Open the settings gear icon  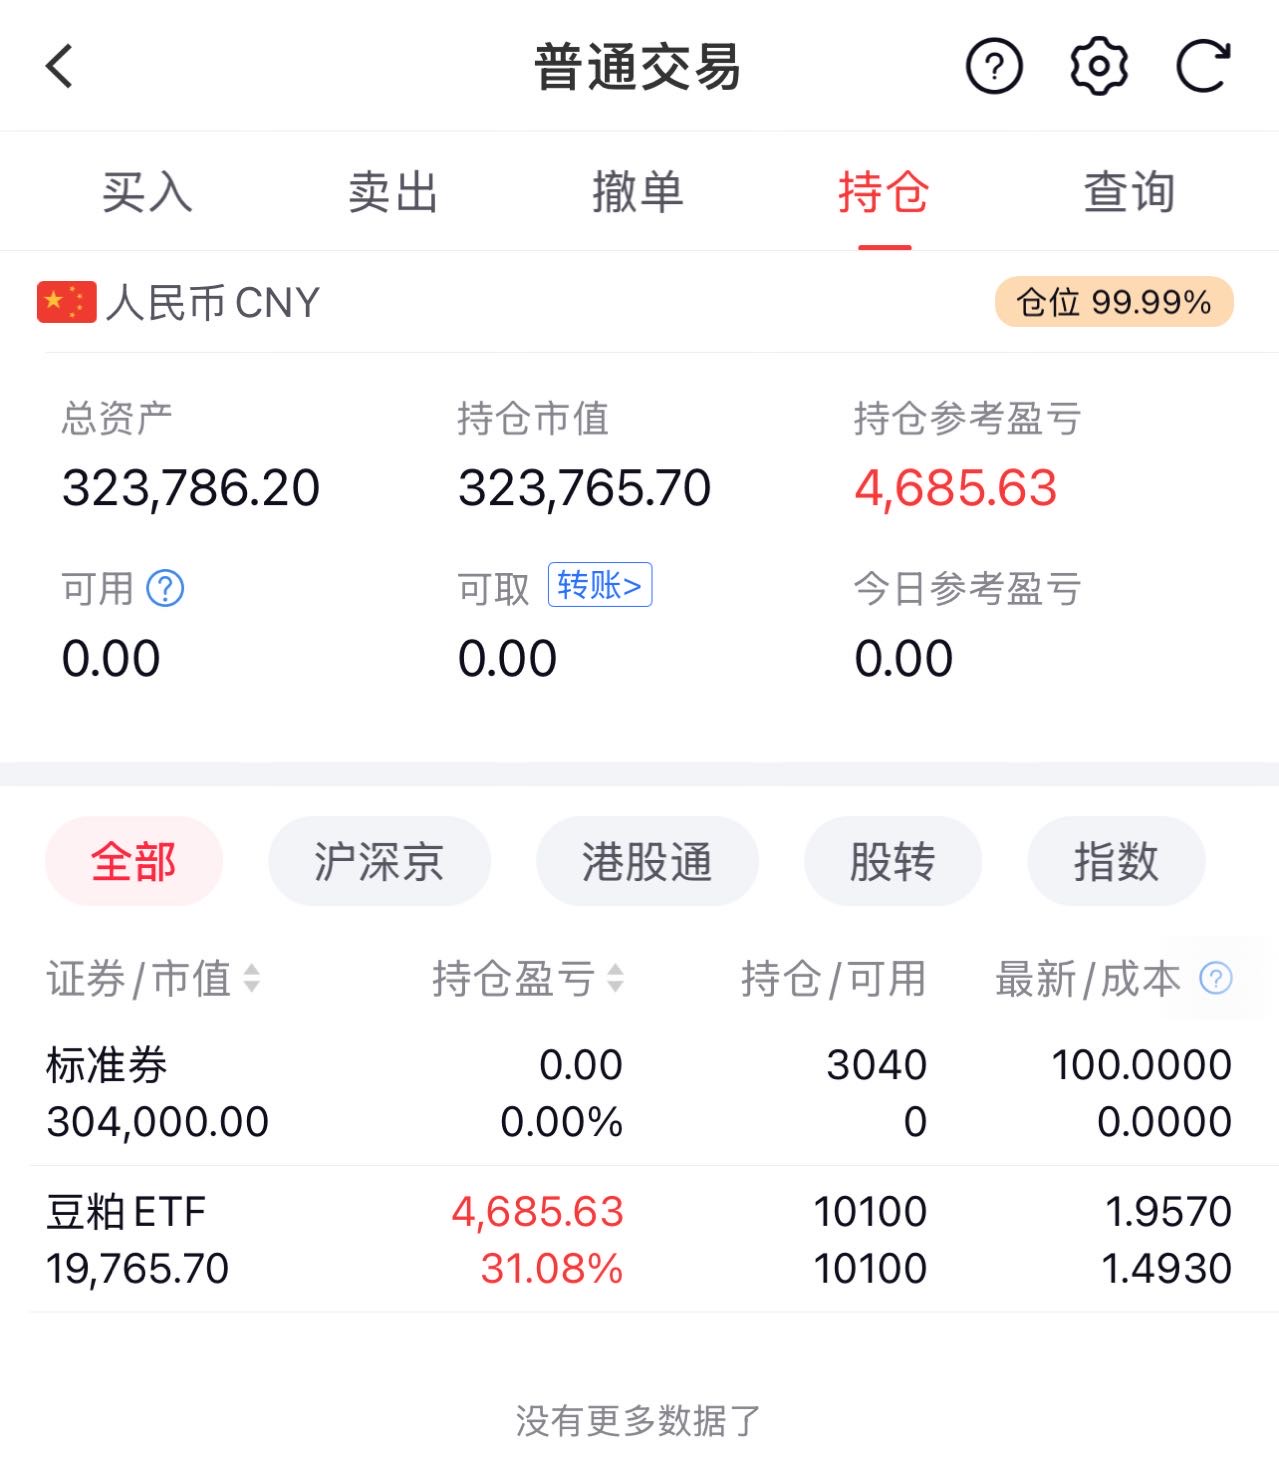point(1099,67)
